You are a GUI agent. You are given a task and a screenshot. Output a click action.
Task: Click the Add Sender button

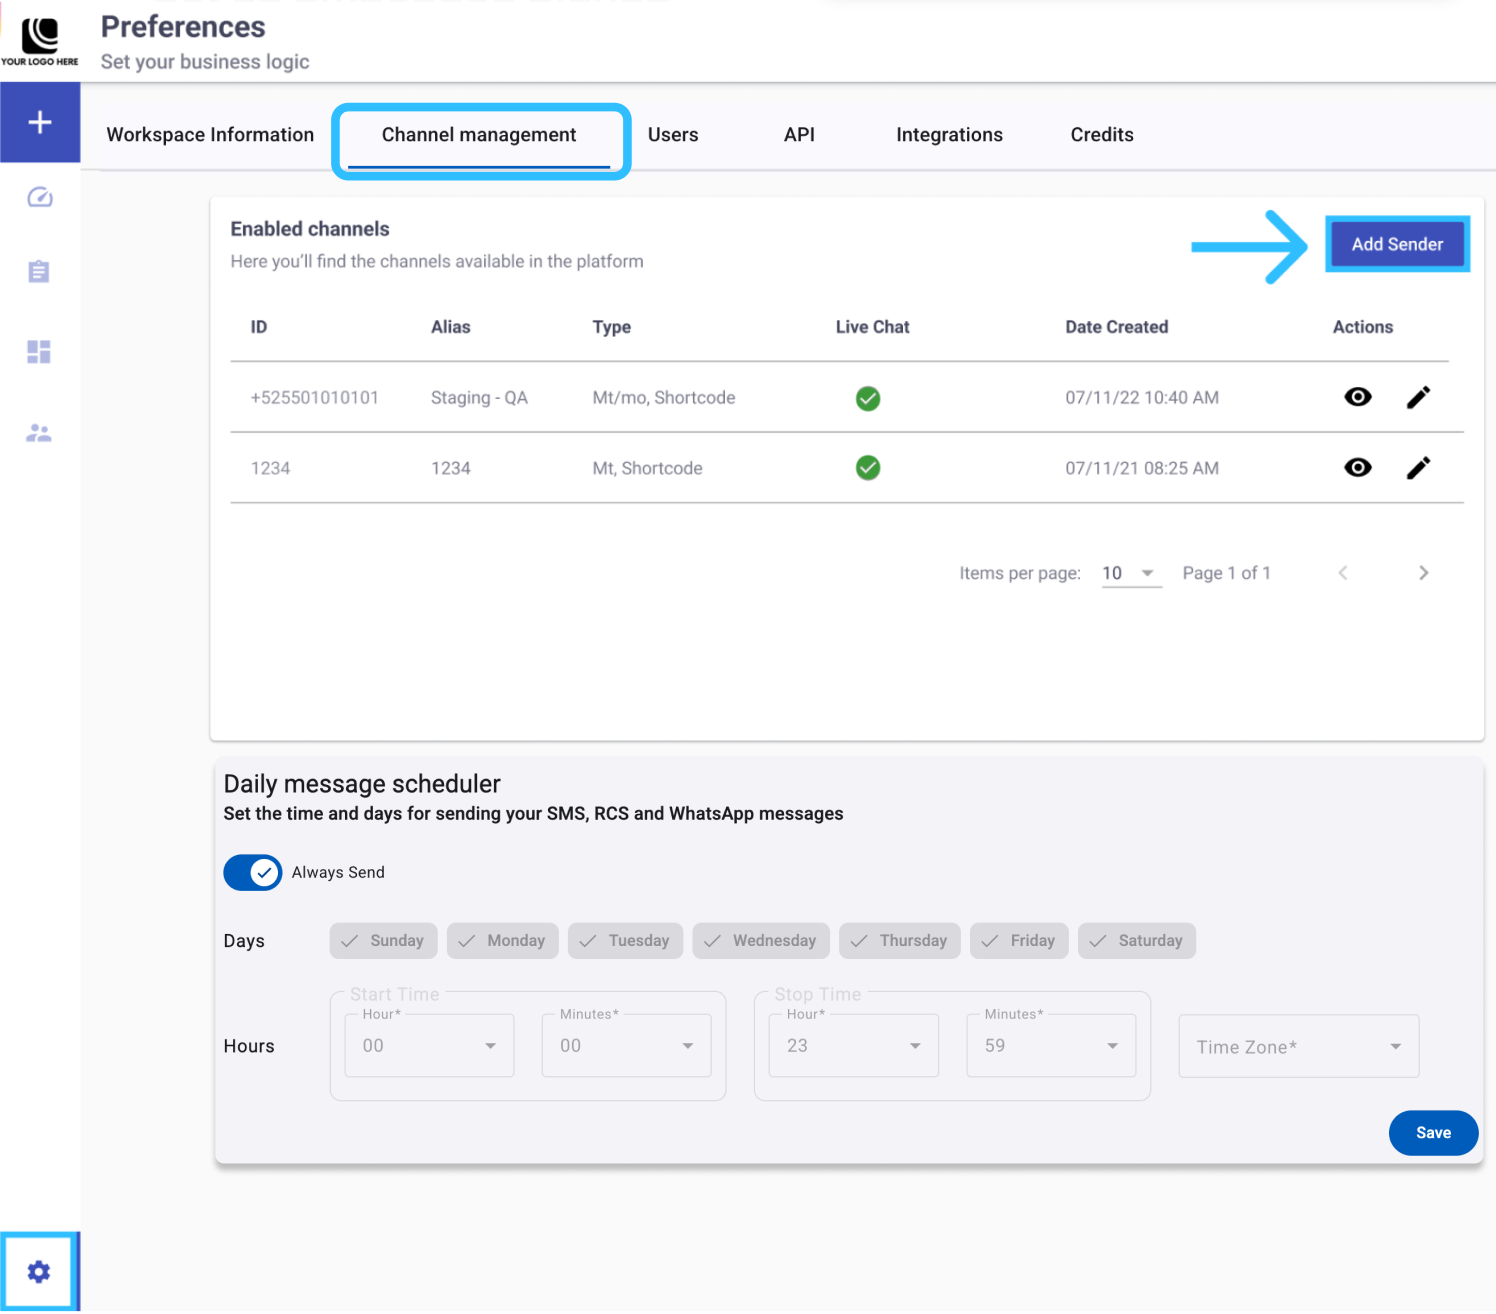pyautogui.click(x=1397, y=244)
